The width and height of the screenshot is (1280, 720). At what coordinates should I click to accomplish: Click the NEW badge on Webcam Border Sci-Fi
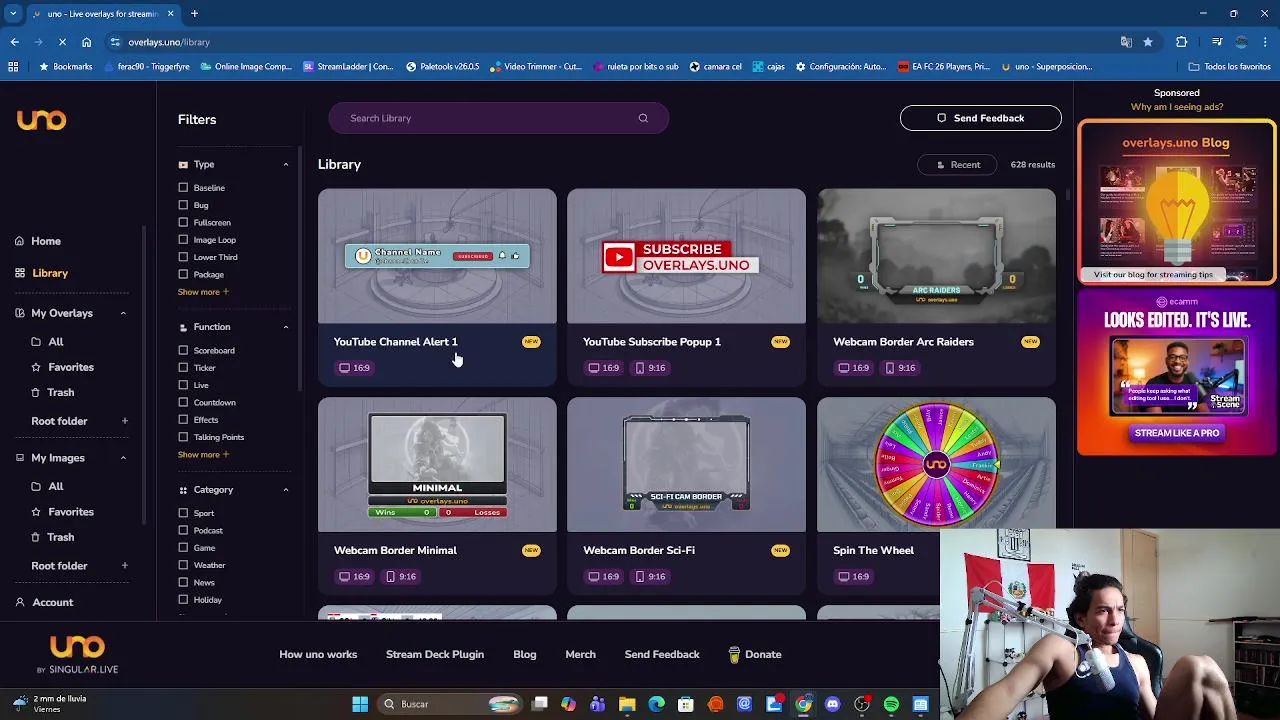(x=780, y=550)
